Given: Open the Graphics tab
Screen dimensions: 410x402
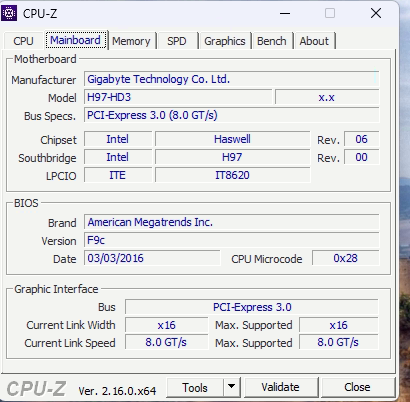Looking at the screenshot, I should [225, 41].
